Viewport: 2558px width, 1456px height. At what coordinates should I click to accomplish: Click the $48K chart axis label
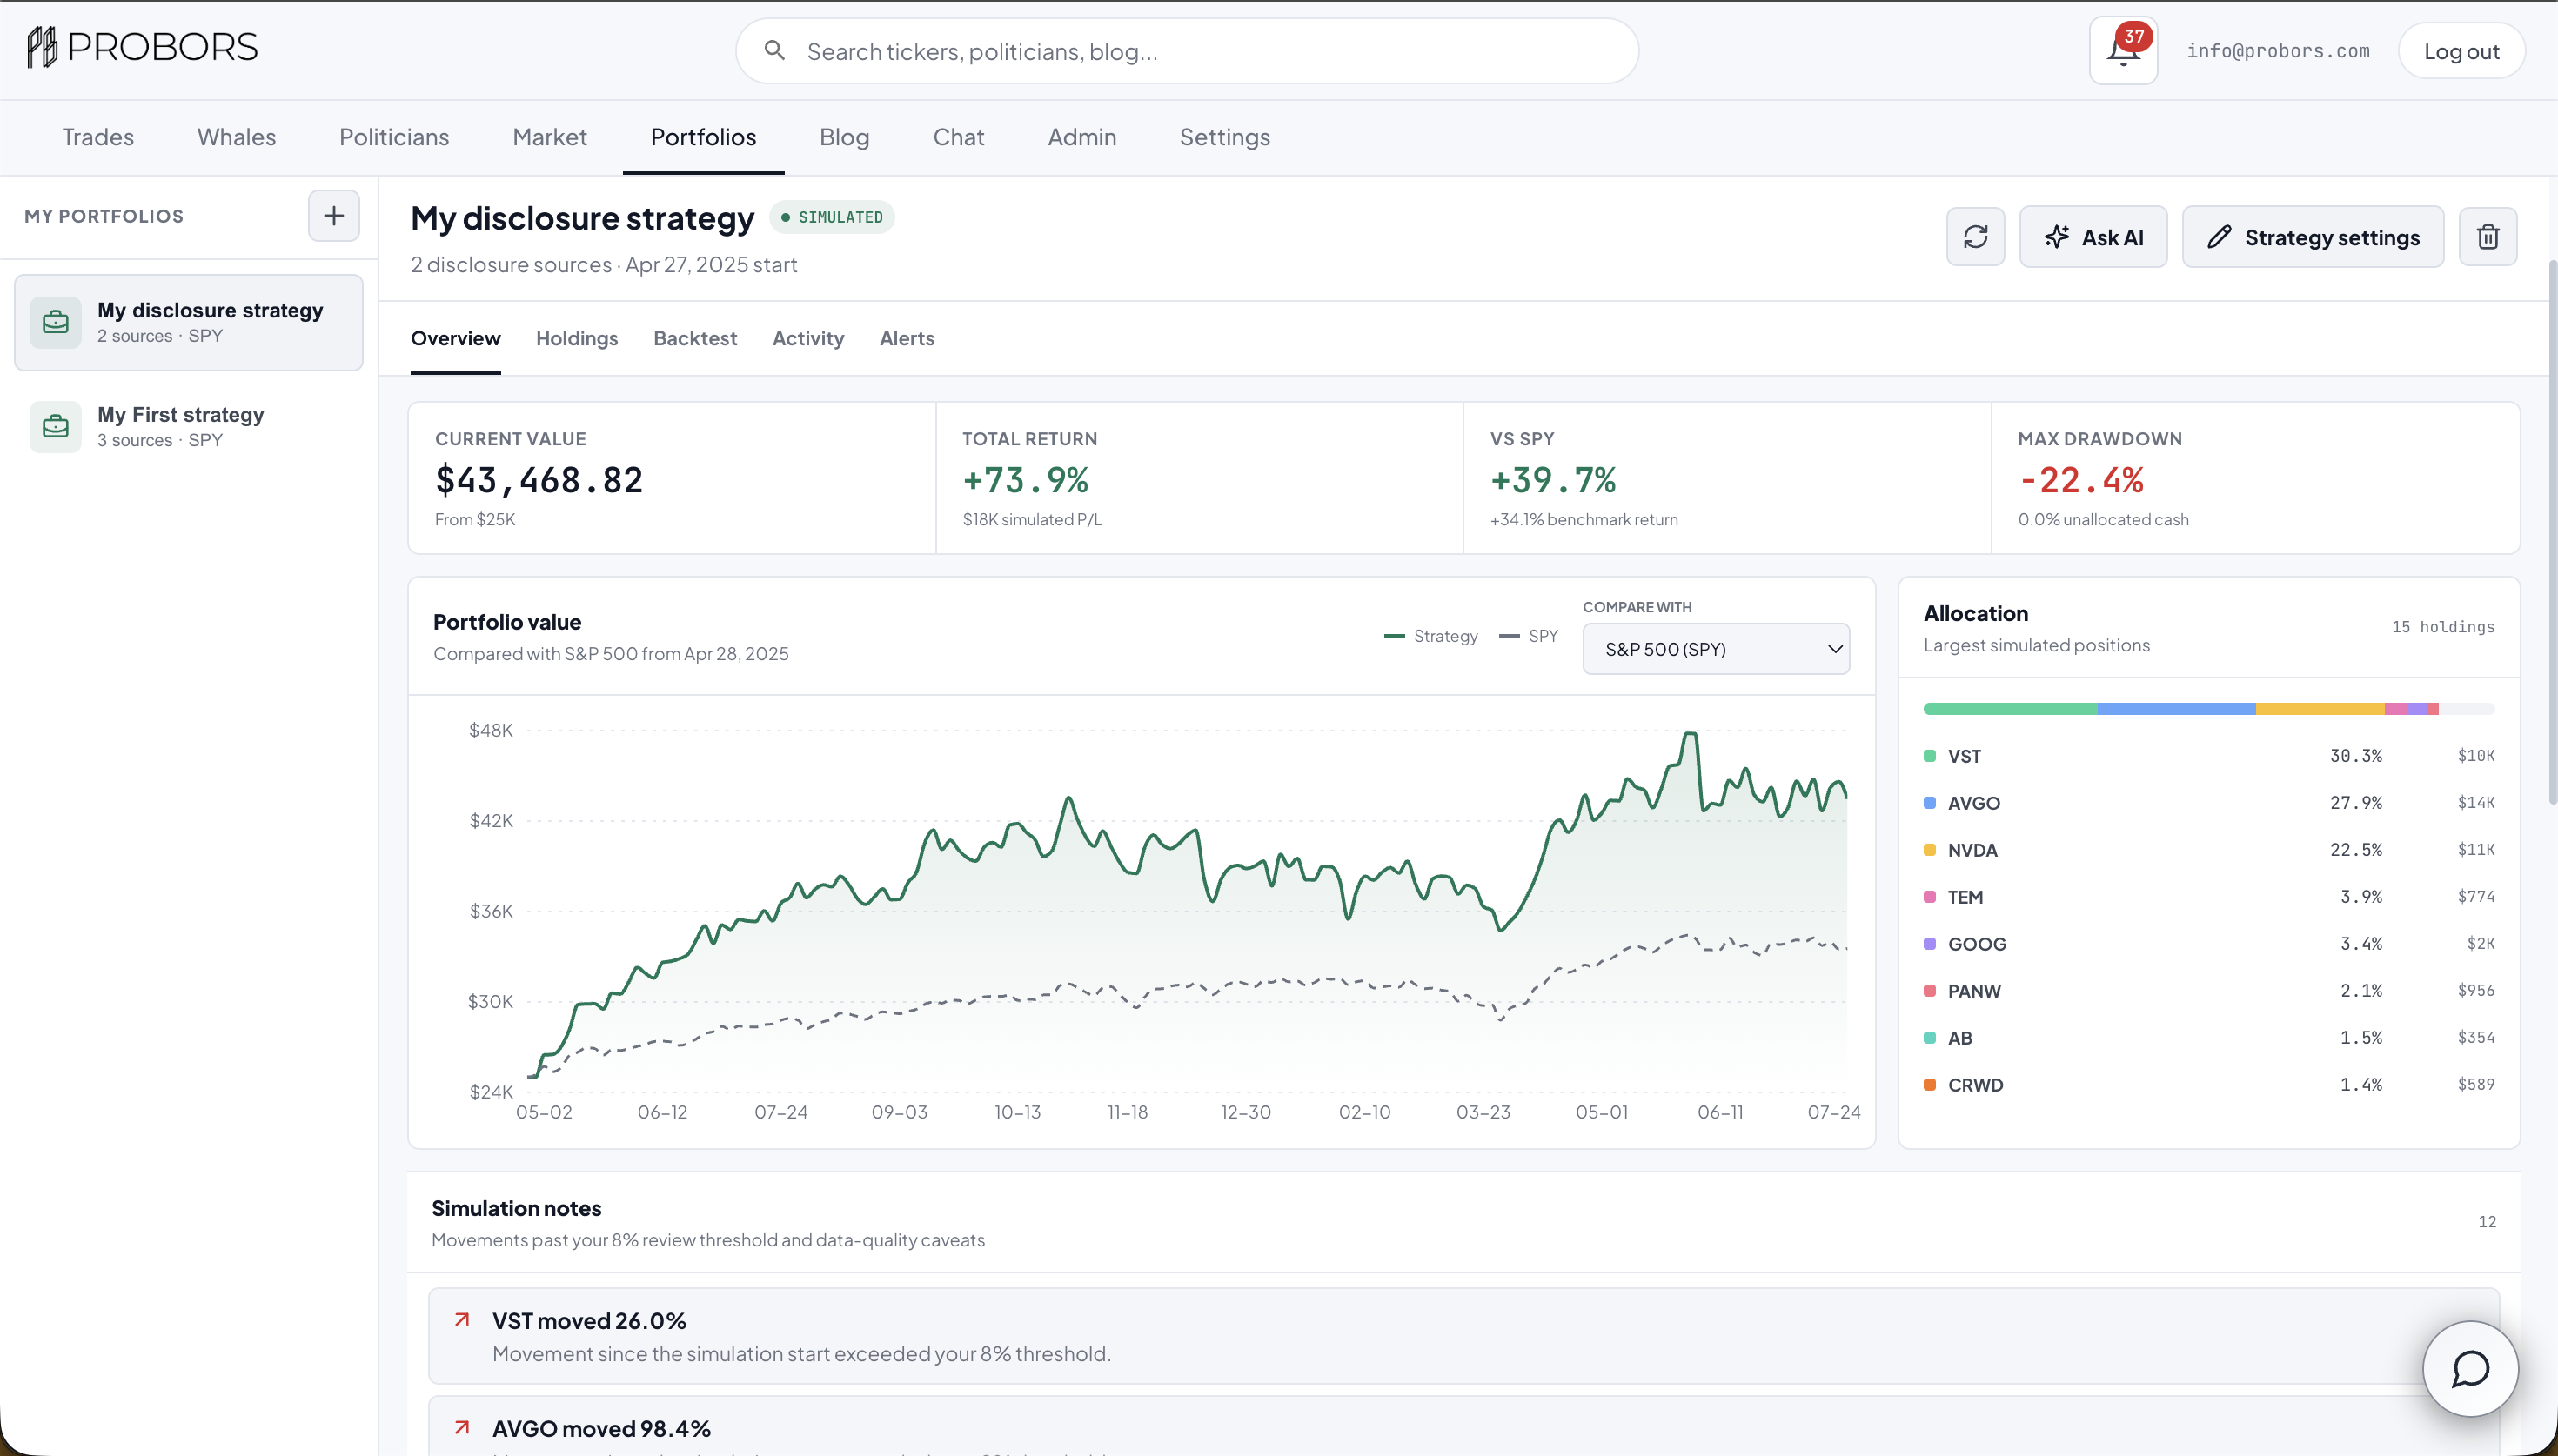pyautogui.click(x=491, y=730)
